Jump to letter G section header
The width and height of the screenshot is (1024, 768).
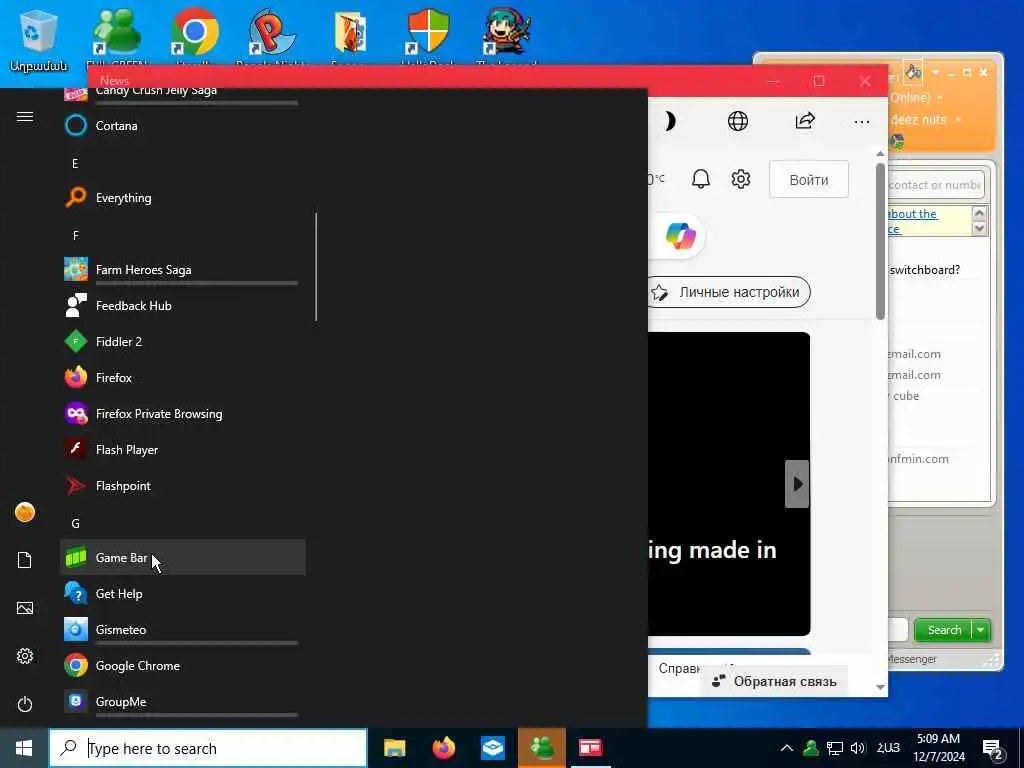(75, 523)
